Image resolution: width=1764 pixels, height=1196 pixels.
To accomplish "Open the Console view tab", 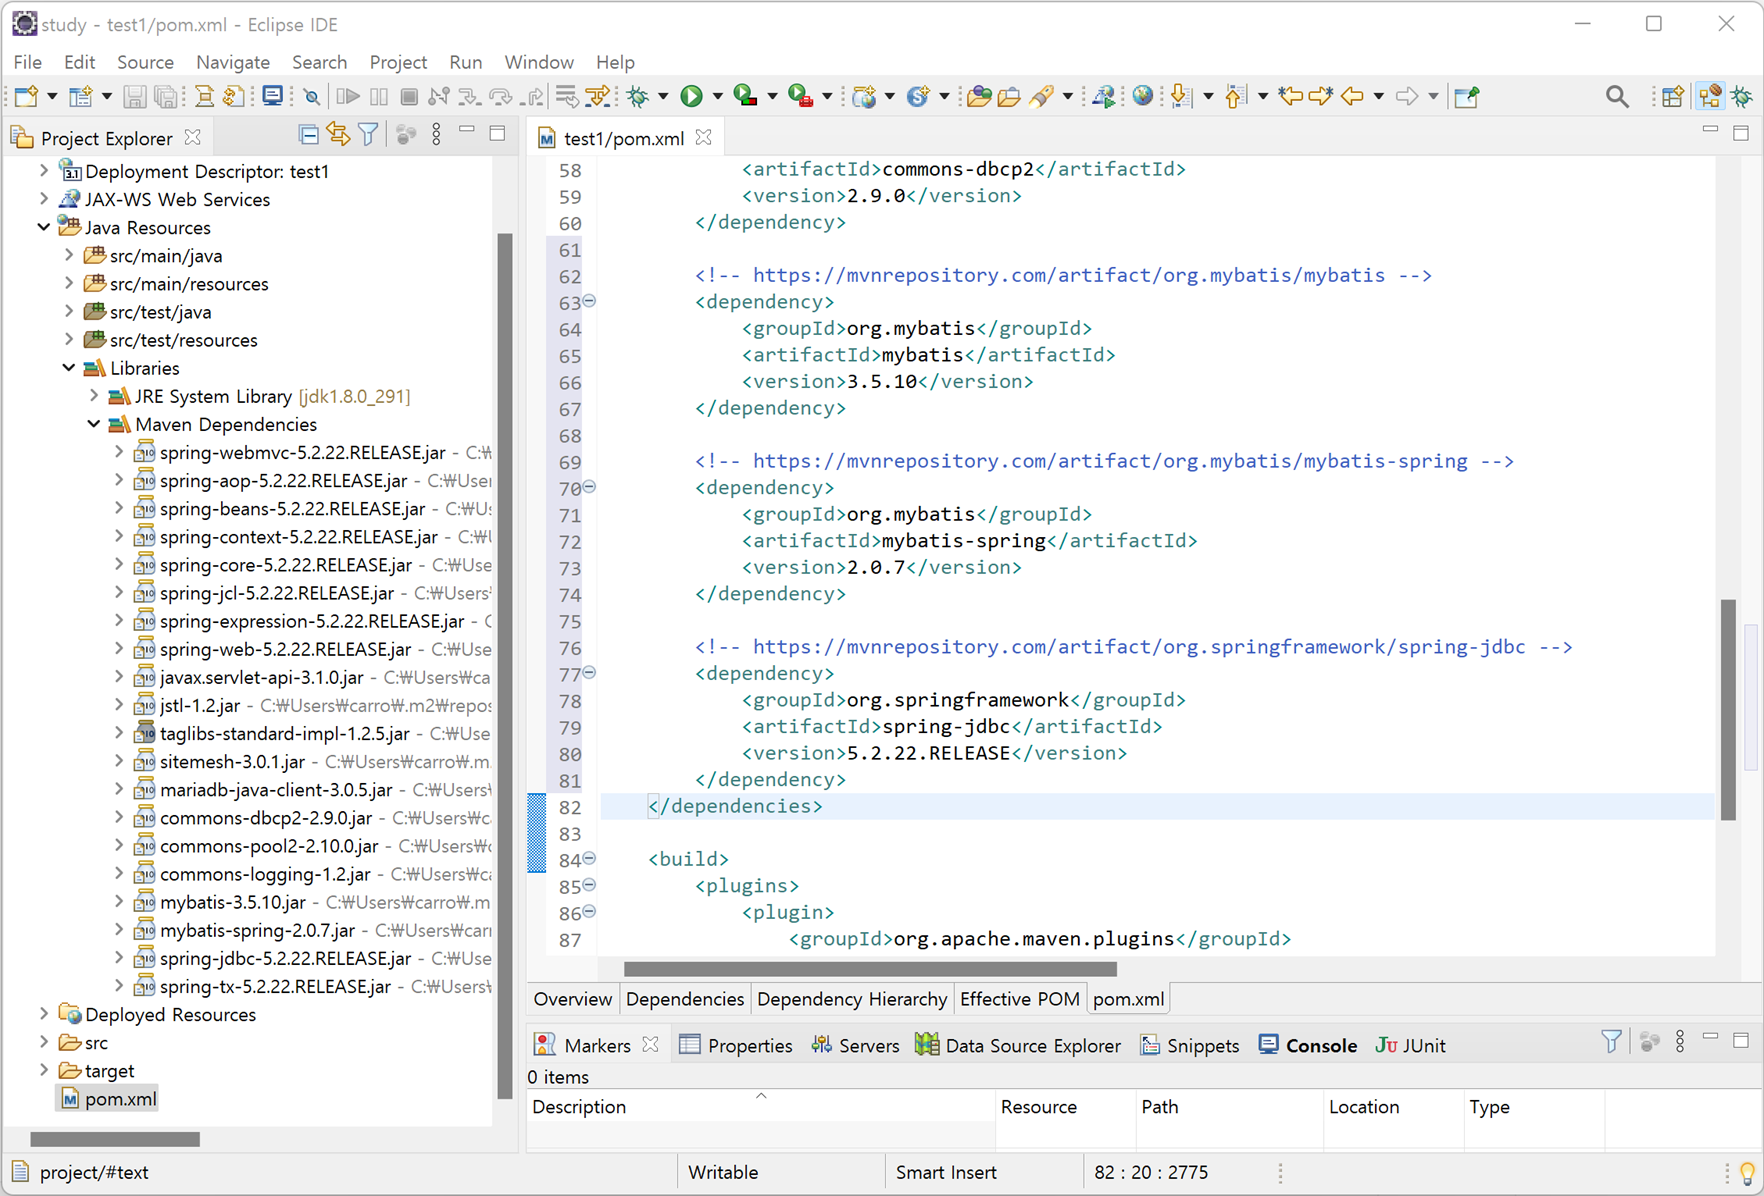I will coord(1308,1045).
